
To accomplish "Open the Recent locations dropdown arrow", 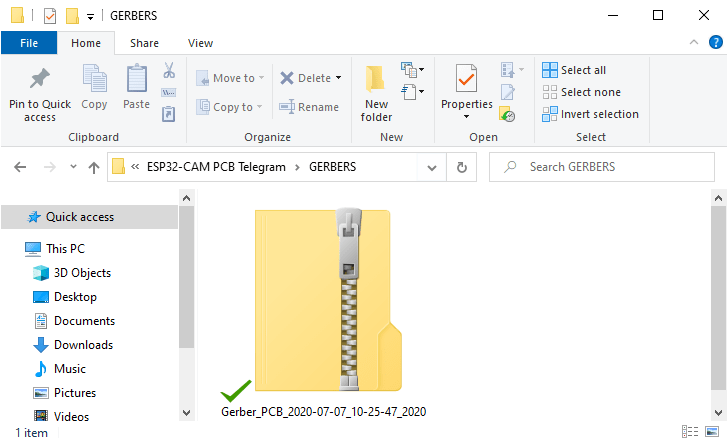I will [x=73, y=166].
